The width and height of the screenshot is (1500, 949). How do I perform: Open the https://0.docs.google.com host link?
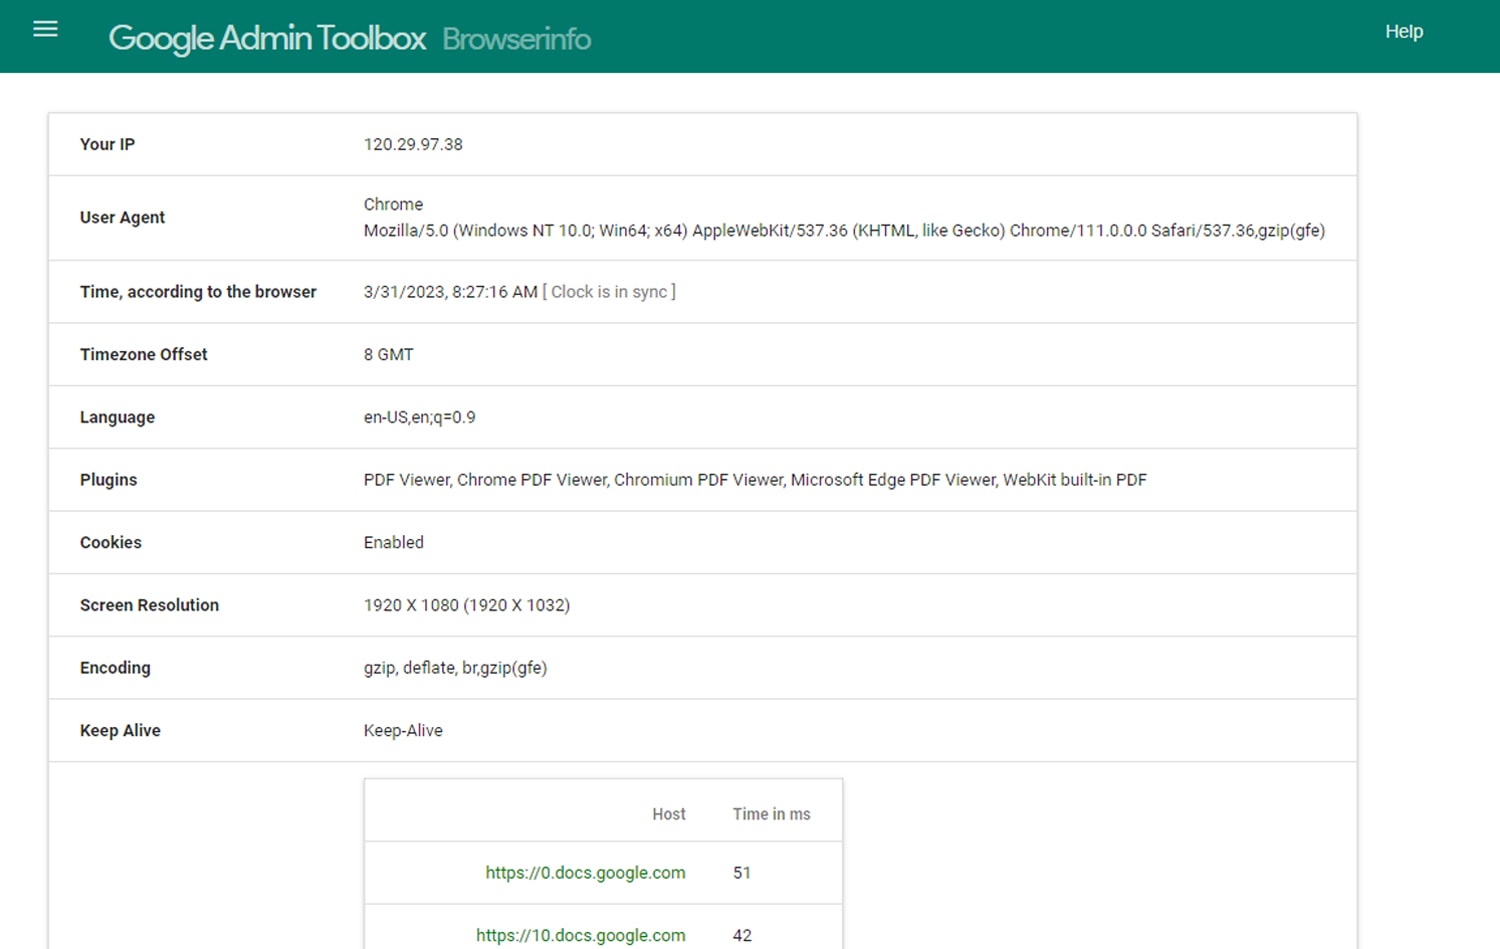tap(585, 872)
